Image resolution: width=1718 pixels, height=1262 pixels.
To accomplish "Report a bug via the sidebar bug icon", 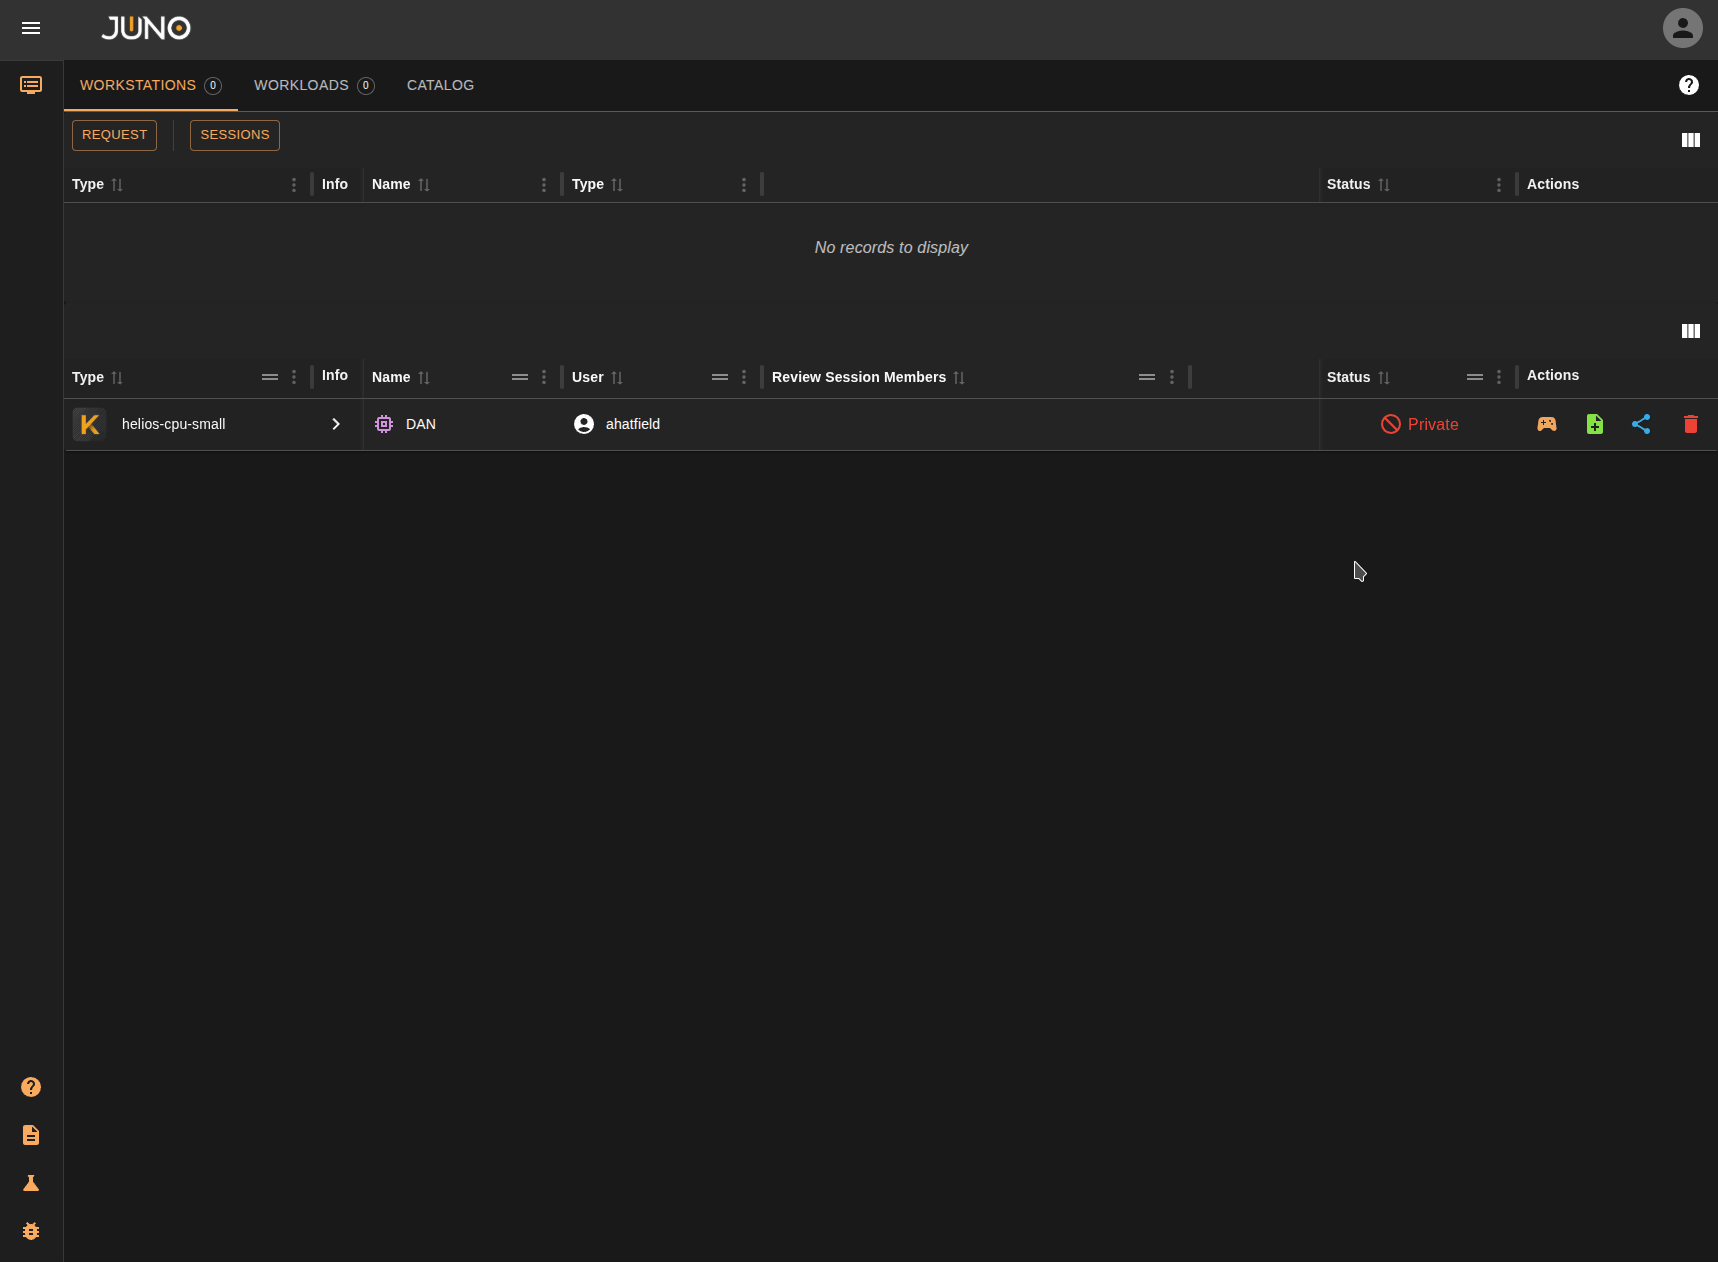I will coord(31,1231).
